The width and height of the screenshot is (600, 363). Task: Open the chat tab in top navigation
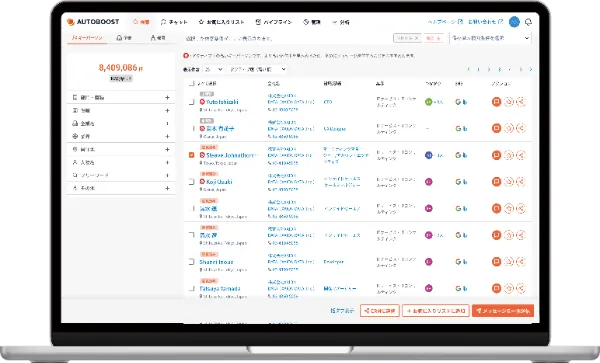pos(174,22)
